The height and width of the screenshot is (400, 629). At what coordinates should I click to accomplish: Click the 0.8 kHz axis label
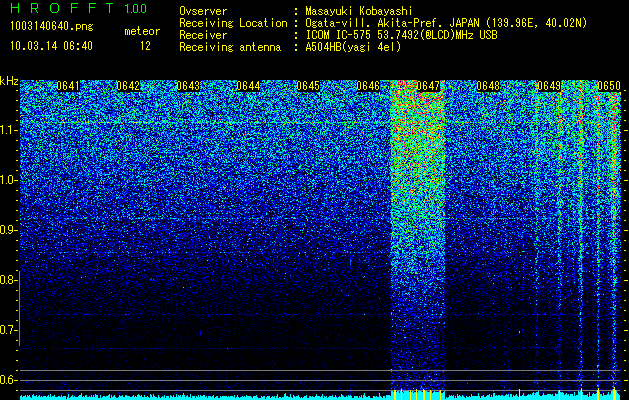[x=8, y=280]
